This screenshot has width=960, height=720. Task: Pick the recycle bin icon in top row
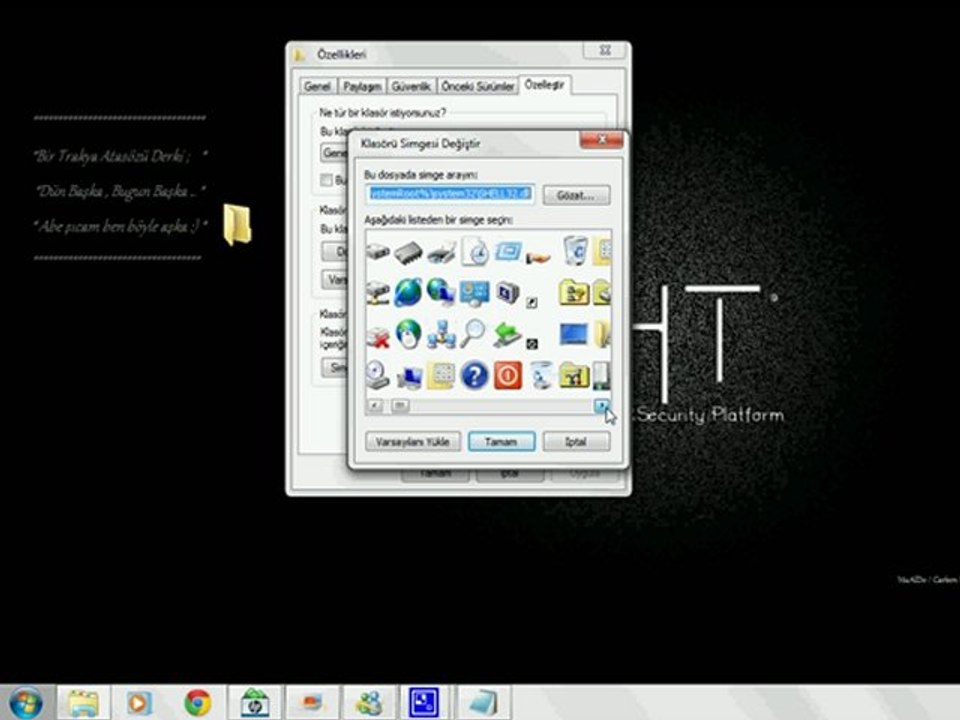point(575,250)
